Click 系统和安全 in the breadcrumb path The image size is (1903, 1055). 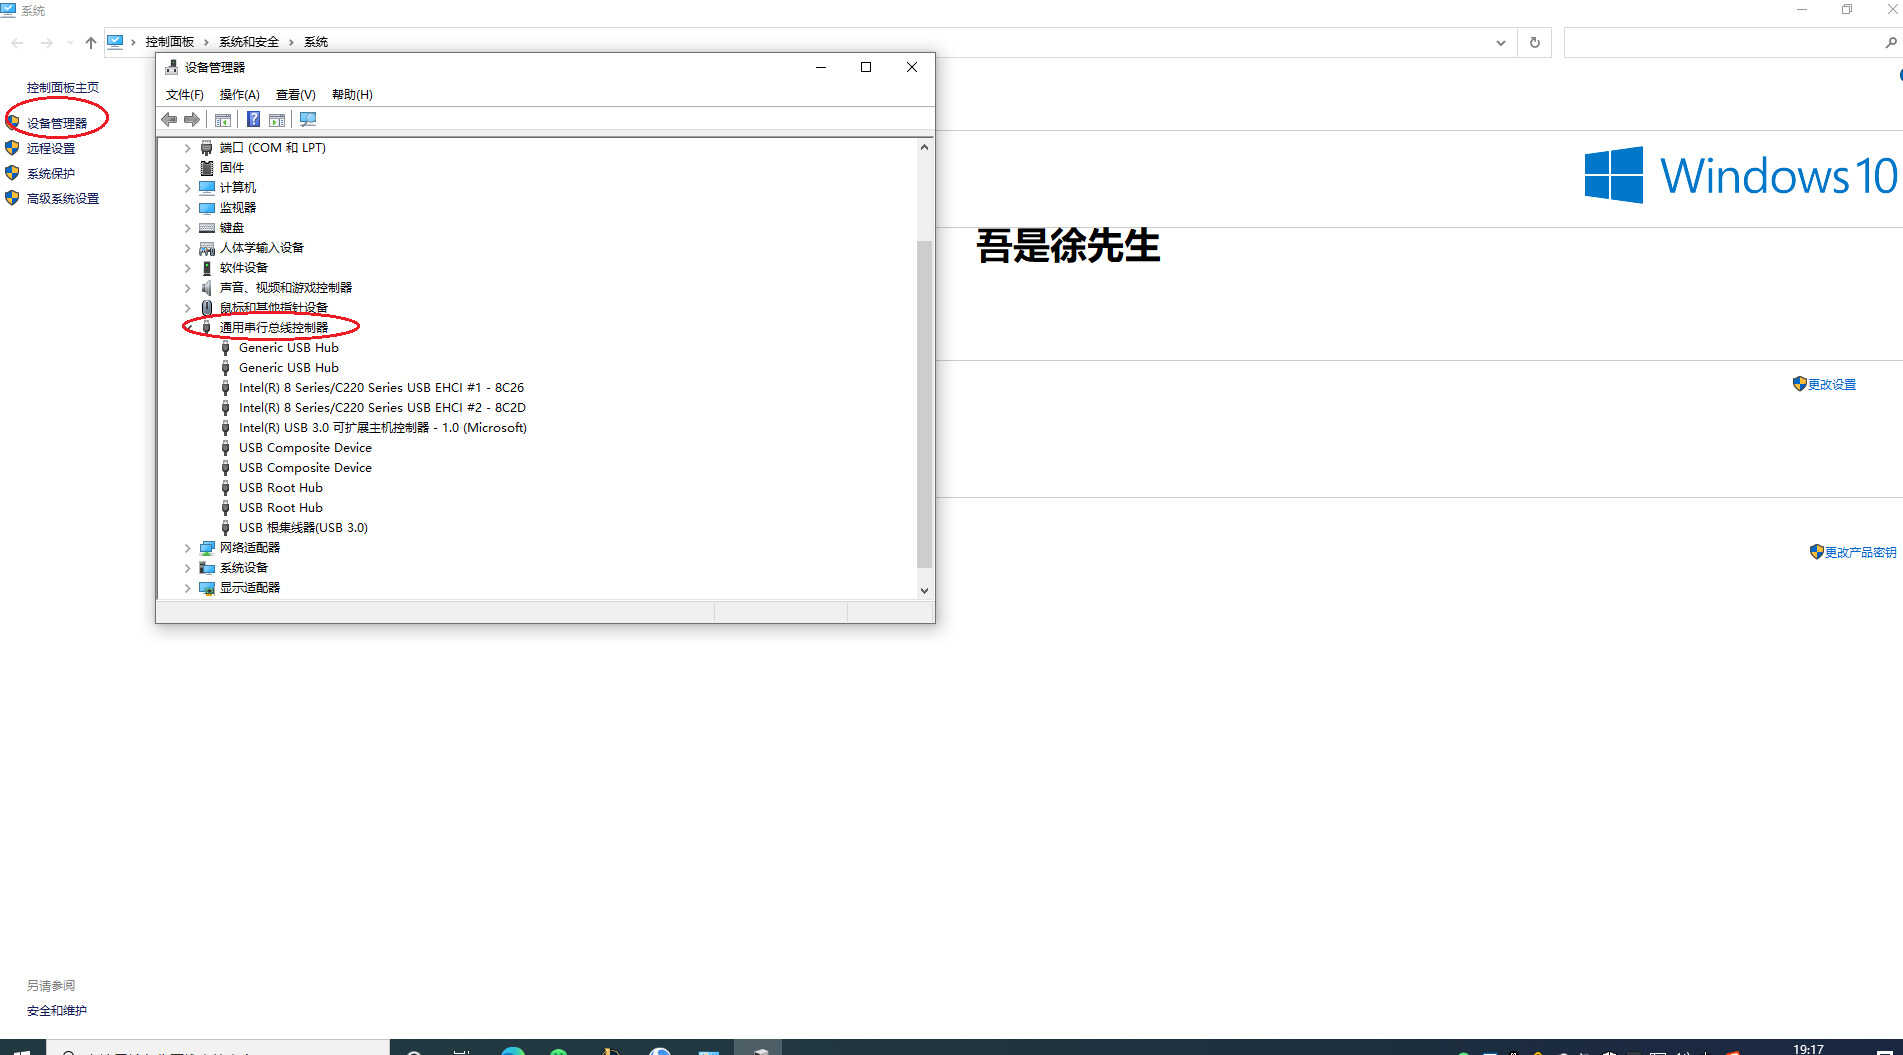pyautogui.click(x=249, y=42)
